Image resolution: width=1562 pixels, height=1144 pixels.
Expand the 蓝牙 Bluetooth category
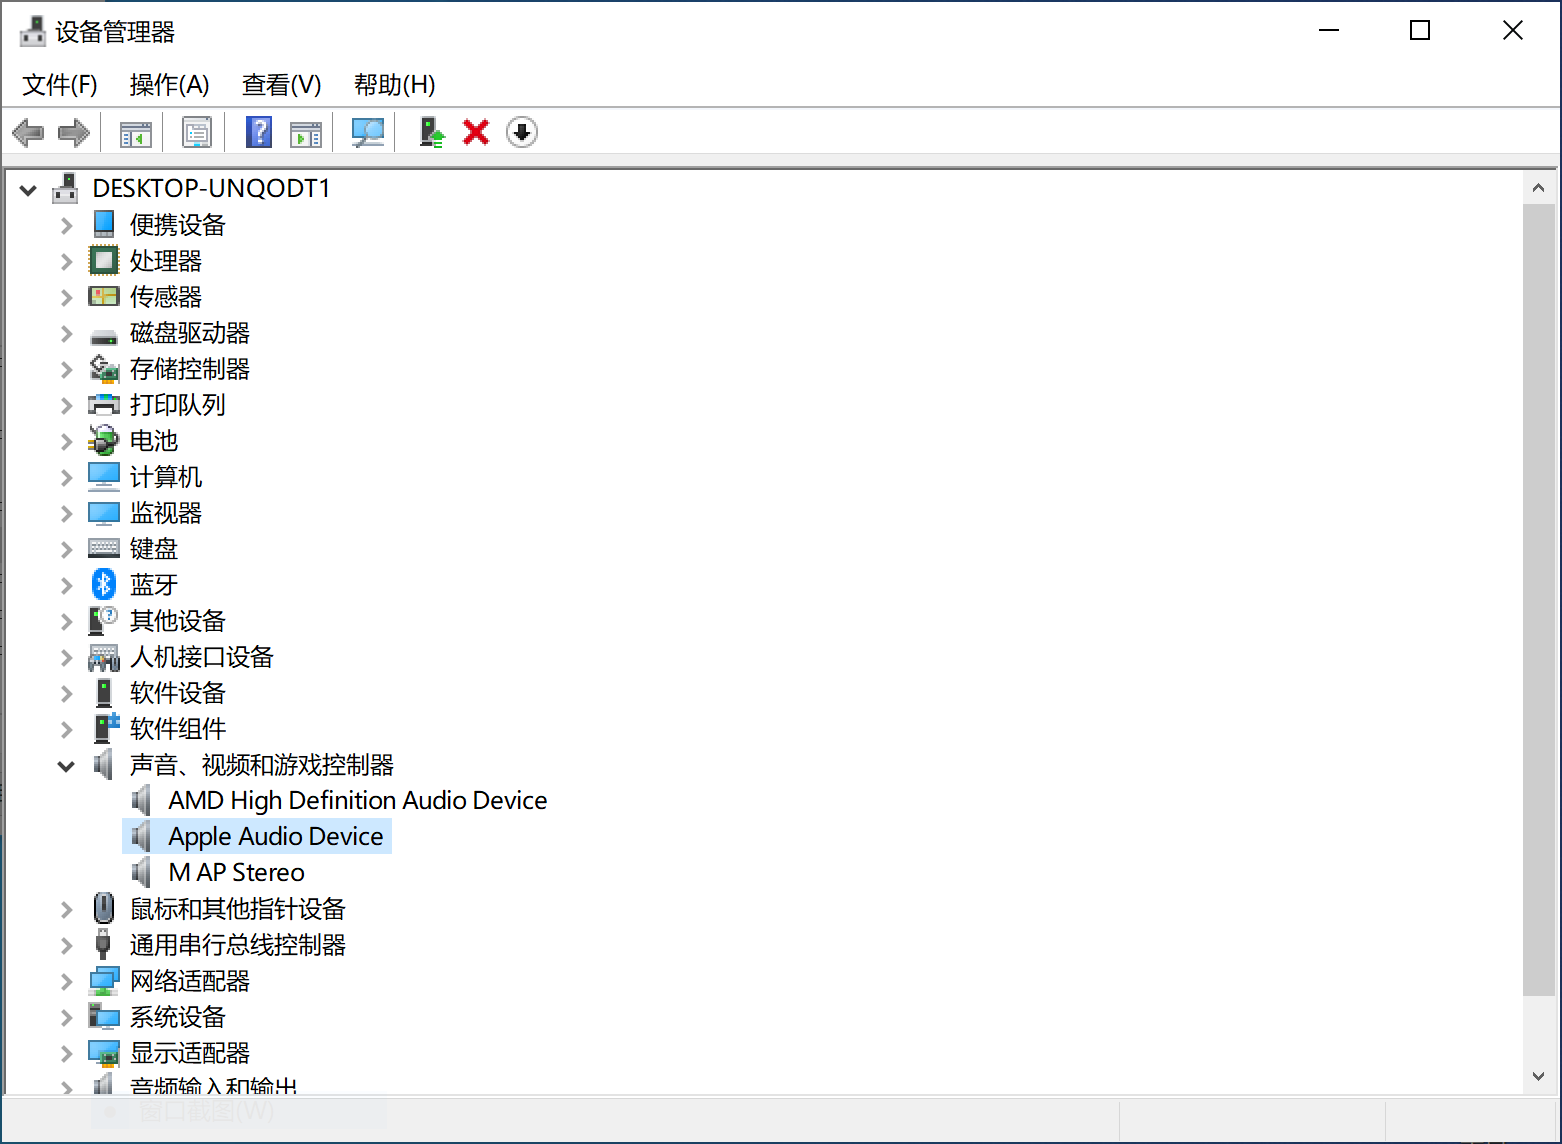pos(66,585)
